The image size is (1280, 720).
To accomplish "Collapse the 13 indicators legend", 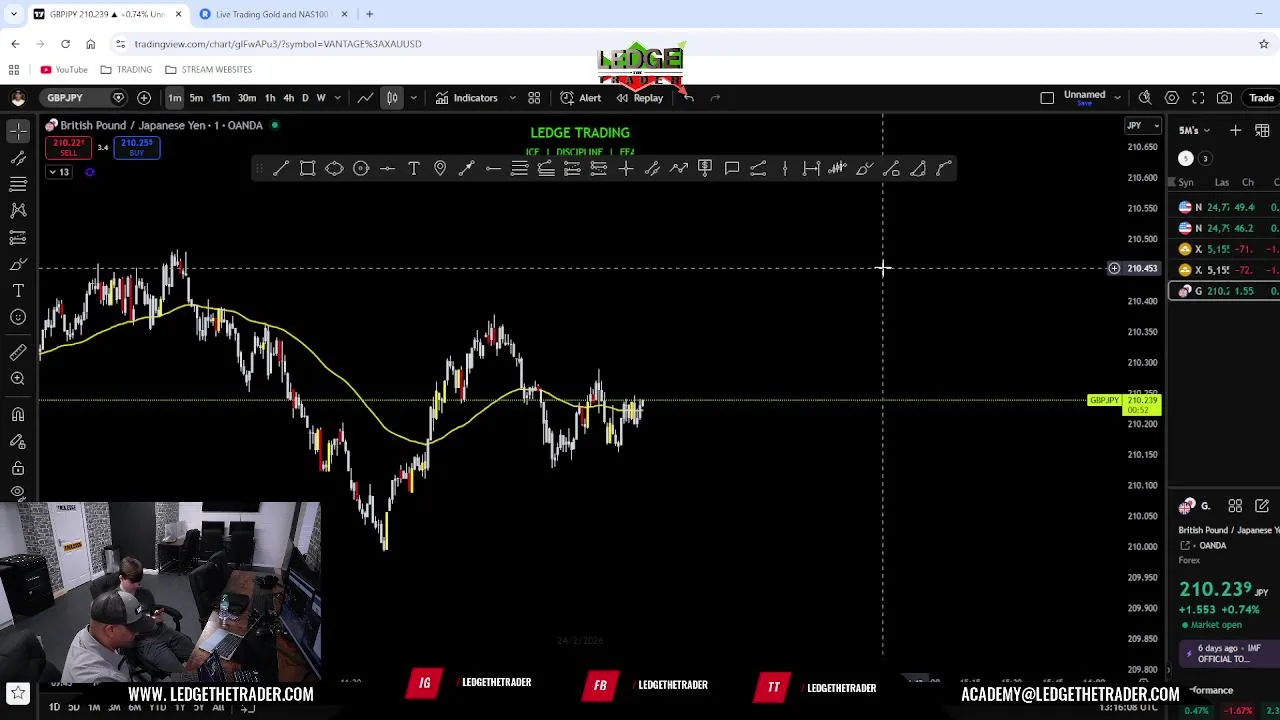I will point(59,172).
